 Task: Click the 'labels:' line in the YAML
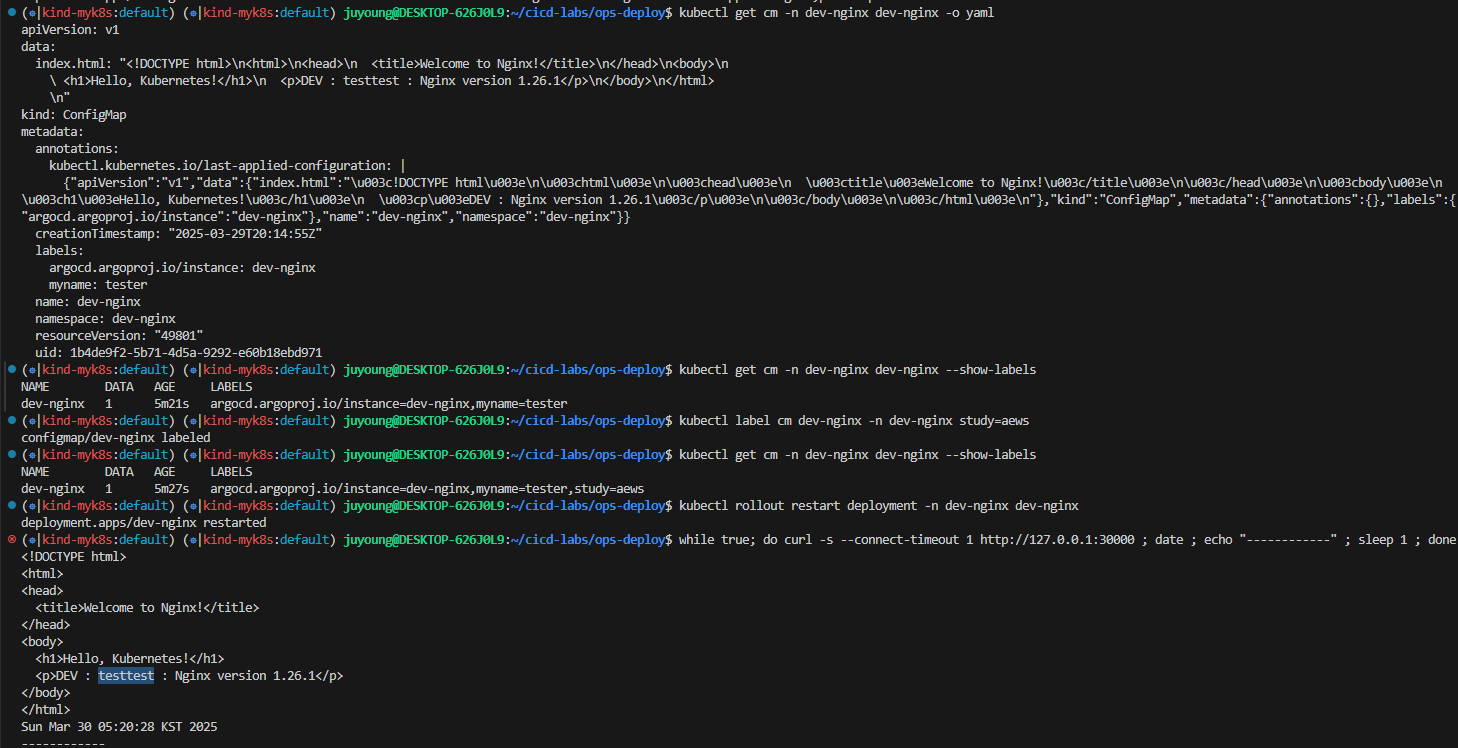(x=60, y=251)
